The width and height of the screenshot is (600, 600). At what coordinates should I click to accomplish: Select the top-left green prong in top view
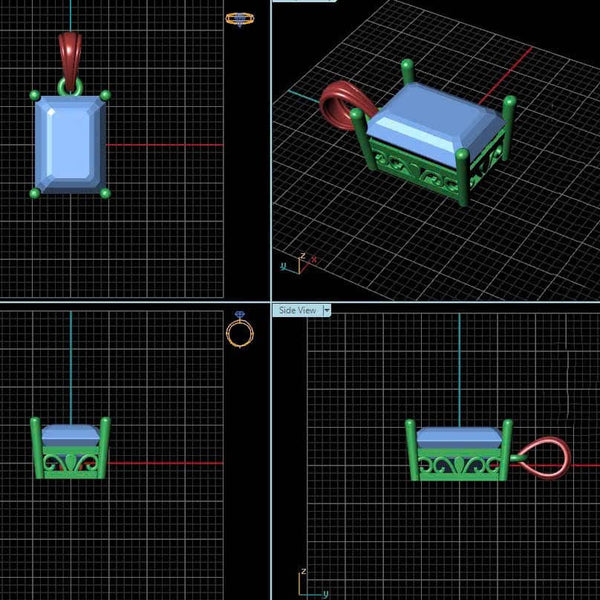35,96
